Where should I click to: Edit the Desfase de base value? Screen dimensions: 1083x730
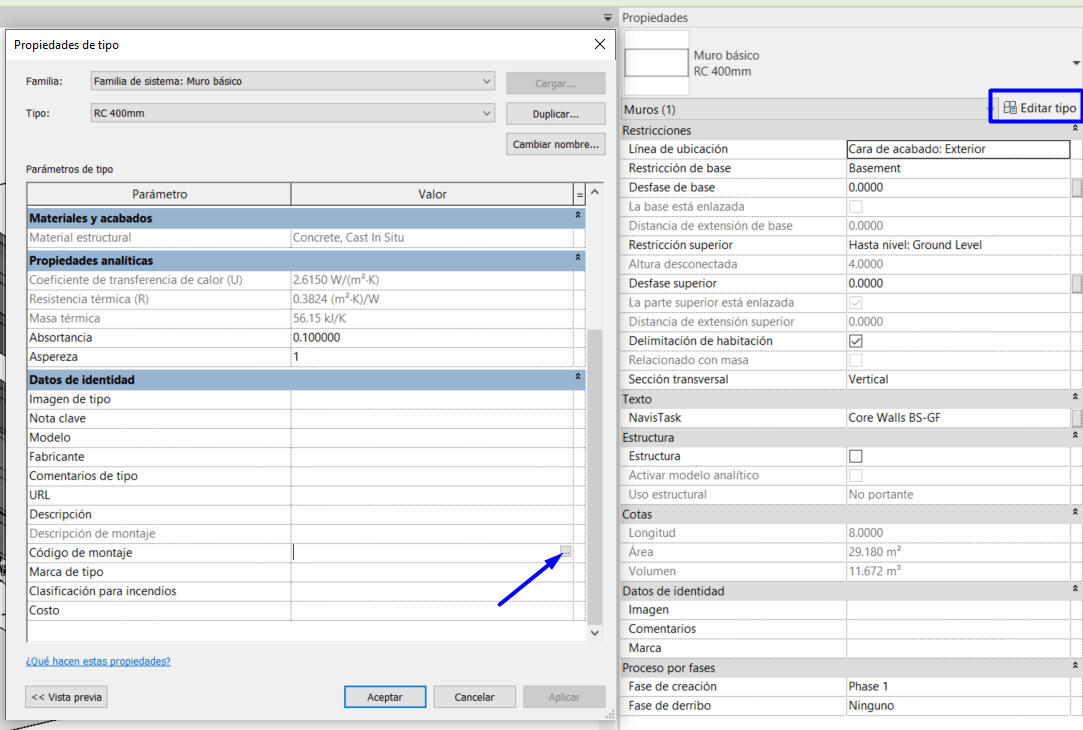(958, 188)
